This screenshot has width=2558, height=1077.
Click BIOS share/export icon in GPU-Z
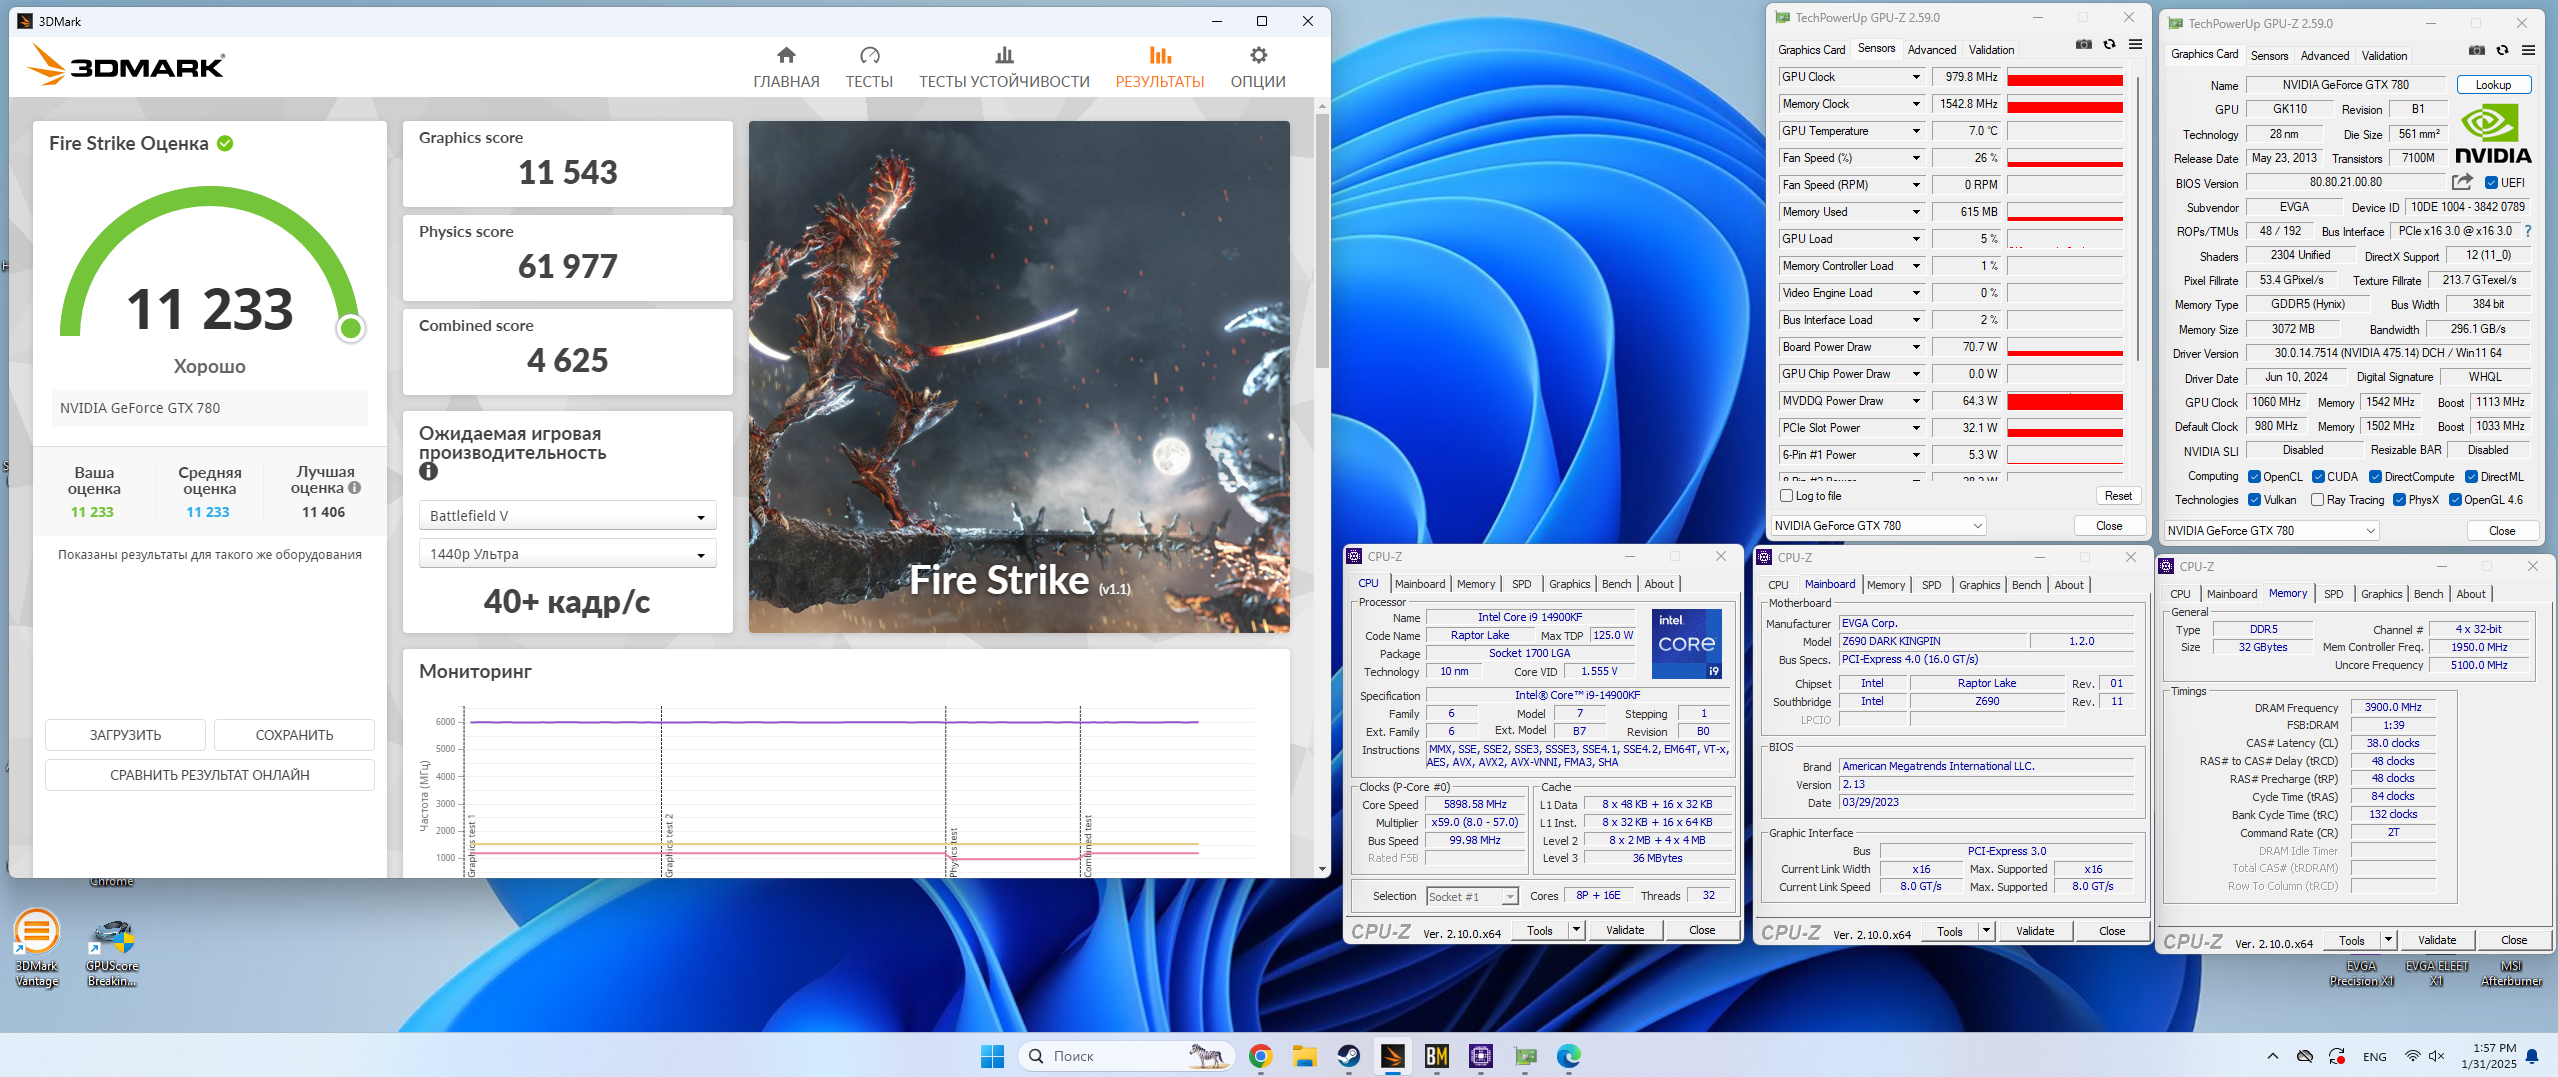coord(2462,182)
